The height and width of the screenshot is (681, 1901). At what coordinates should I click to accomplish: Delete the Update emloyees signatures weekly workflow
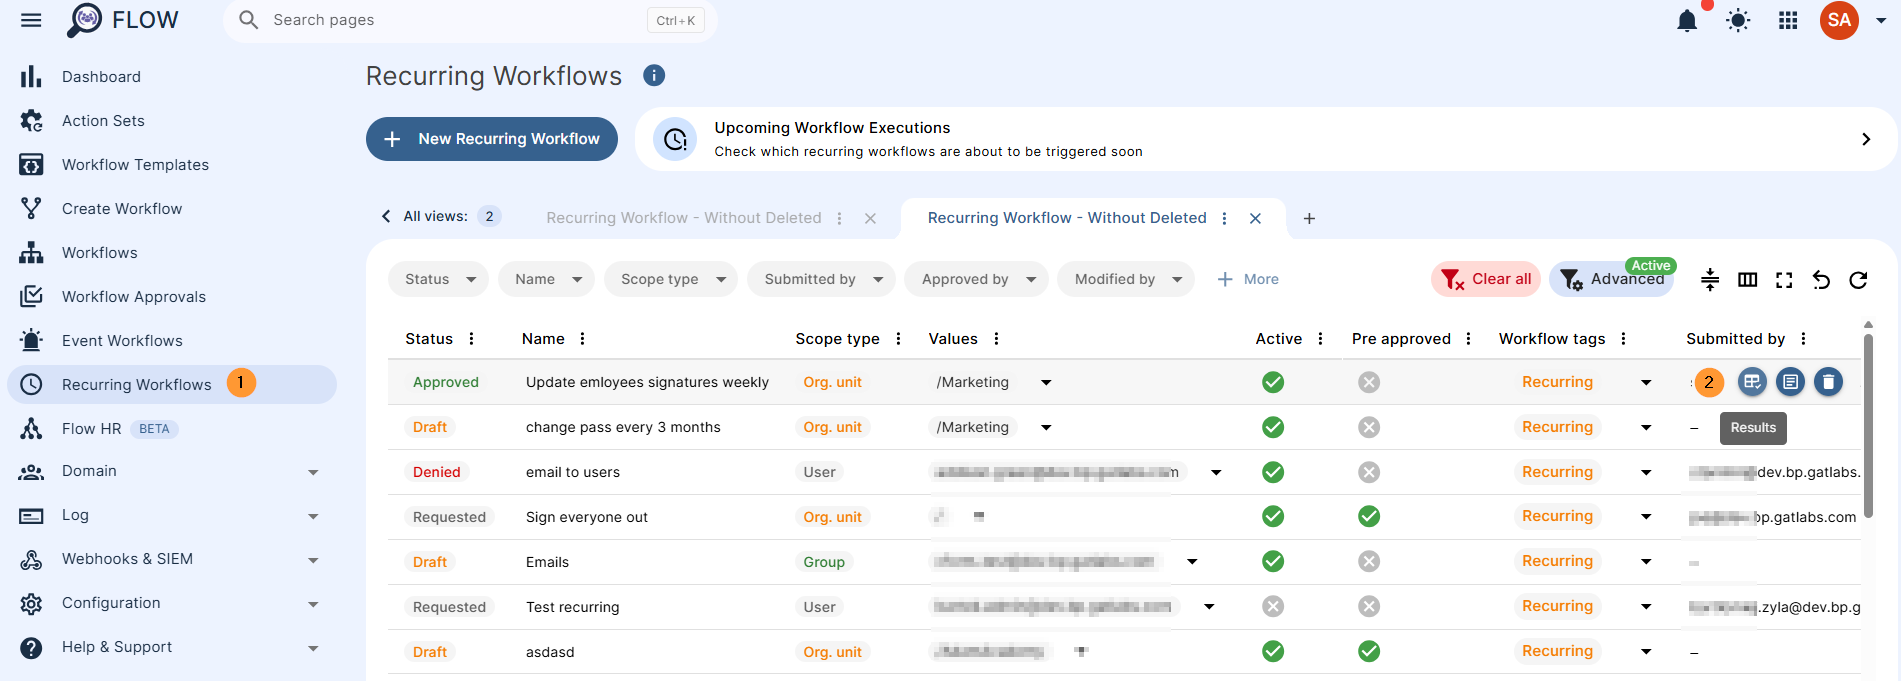1828,382
